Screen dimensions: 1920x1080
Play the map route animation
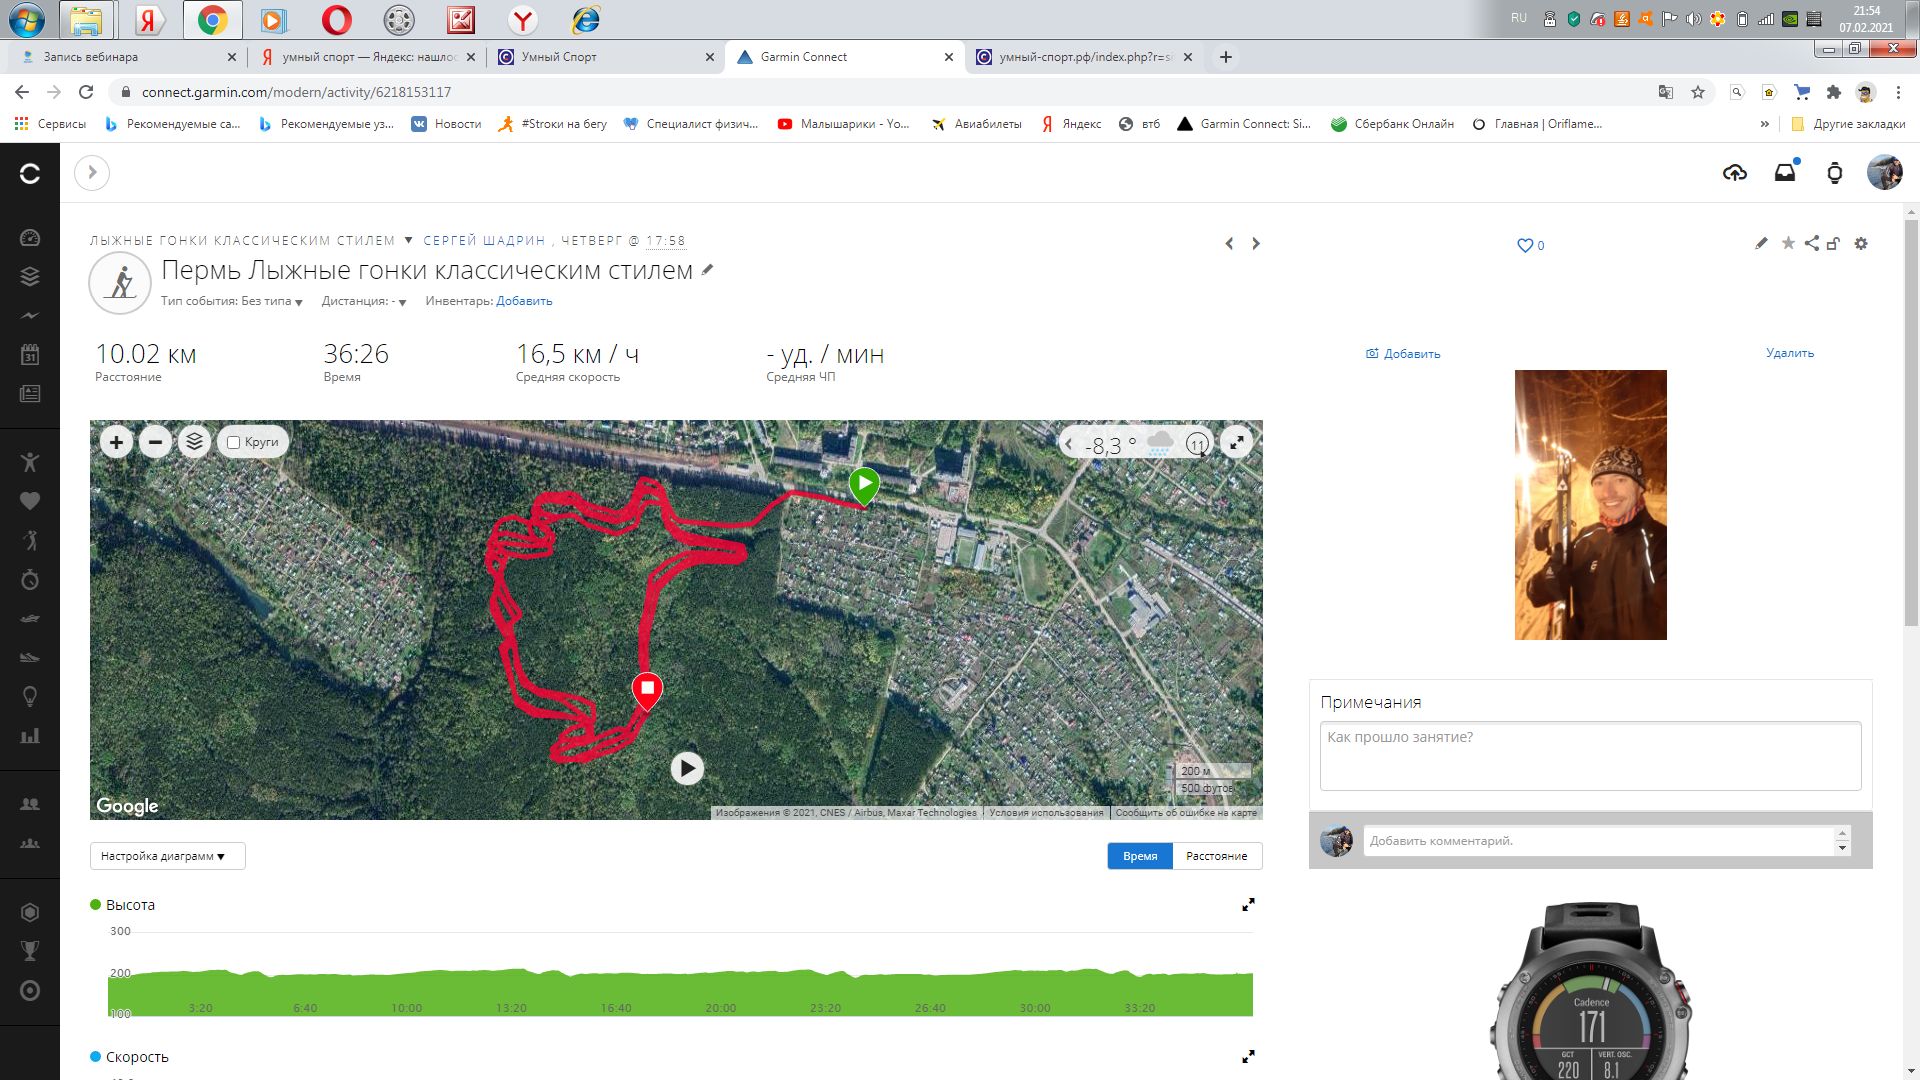pos(687,768)
